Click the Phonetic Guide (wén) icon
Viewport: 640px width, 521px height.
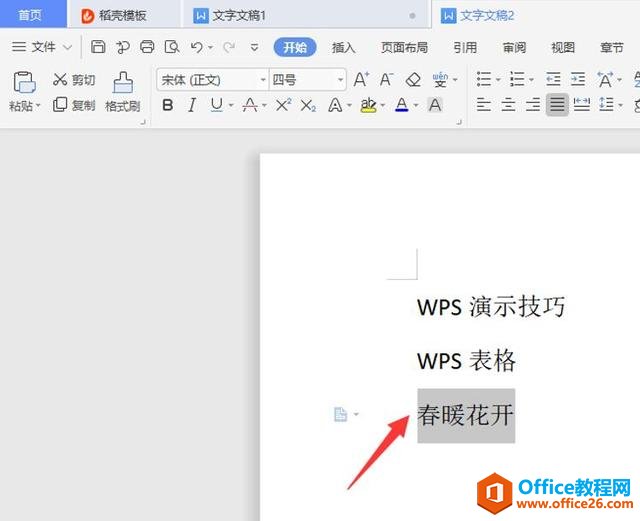440,80
